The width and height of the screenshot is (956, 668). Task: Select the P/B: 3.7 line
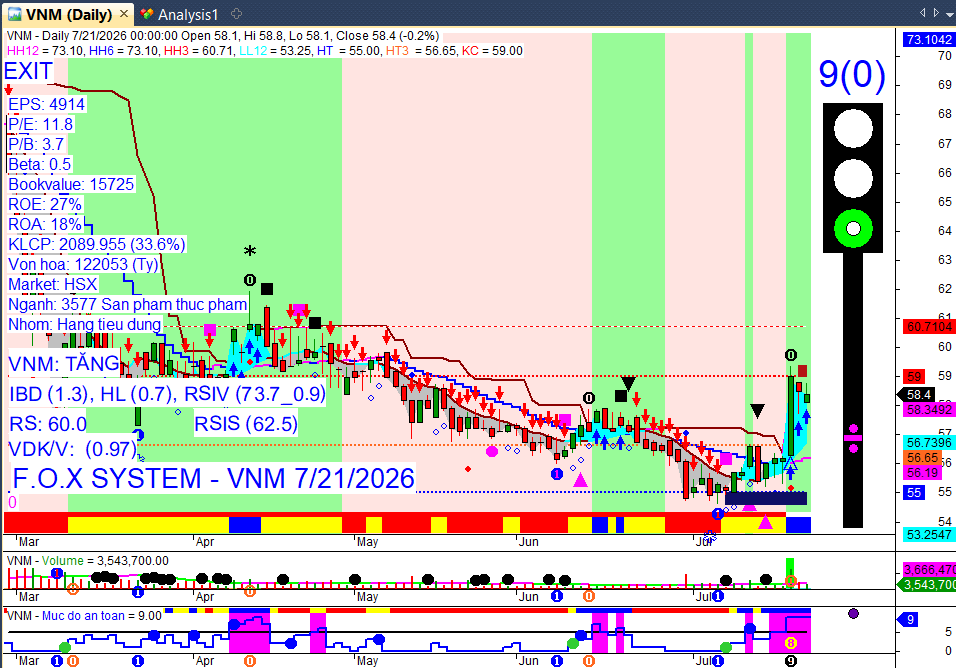click(x=36, y=144)
